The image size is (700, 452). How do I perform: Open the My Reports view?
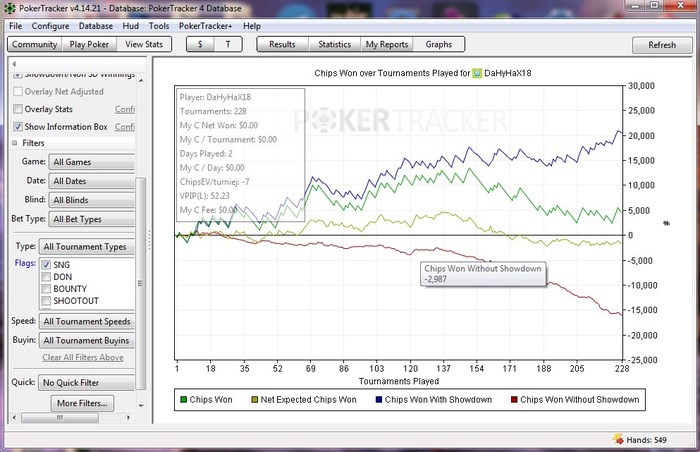[x=387, y=44]
